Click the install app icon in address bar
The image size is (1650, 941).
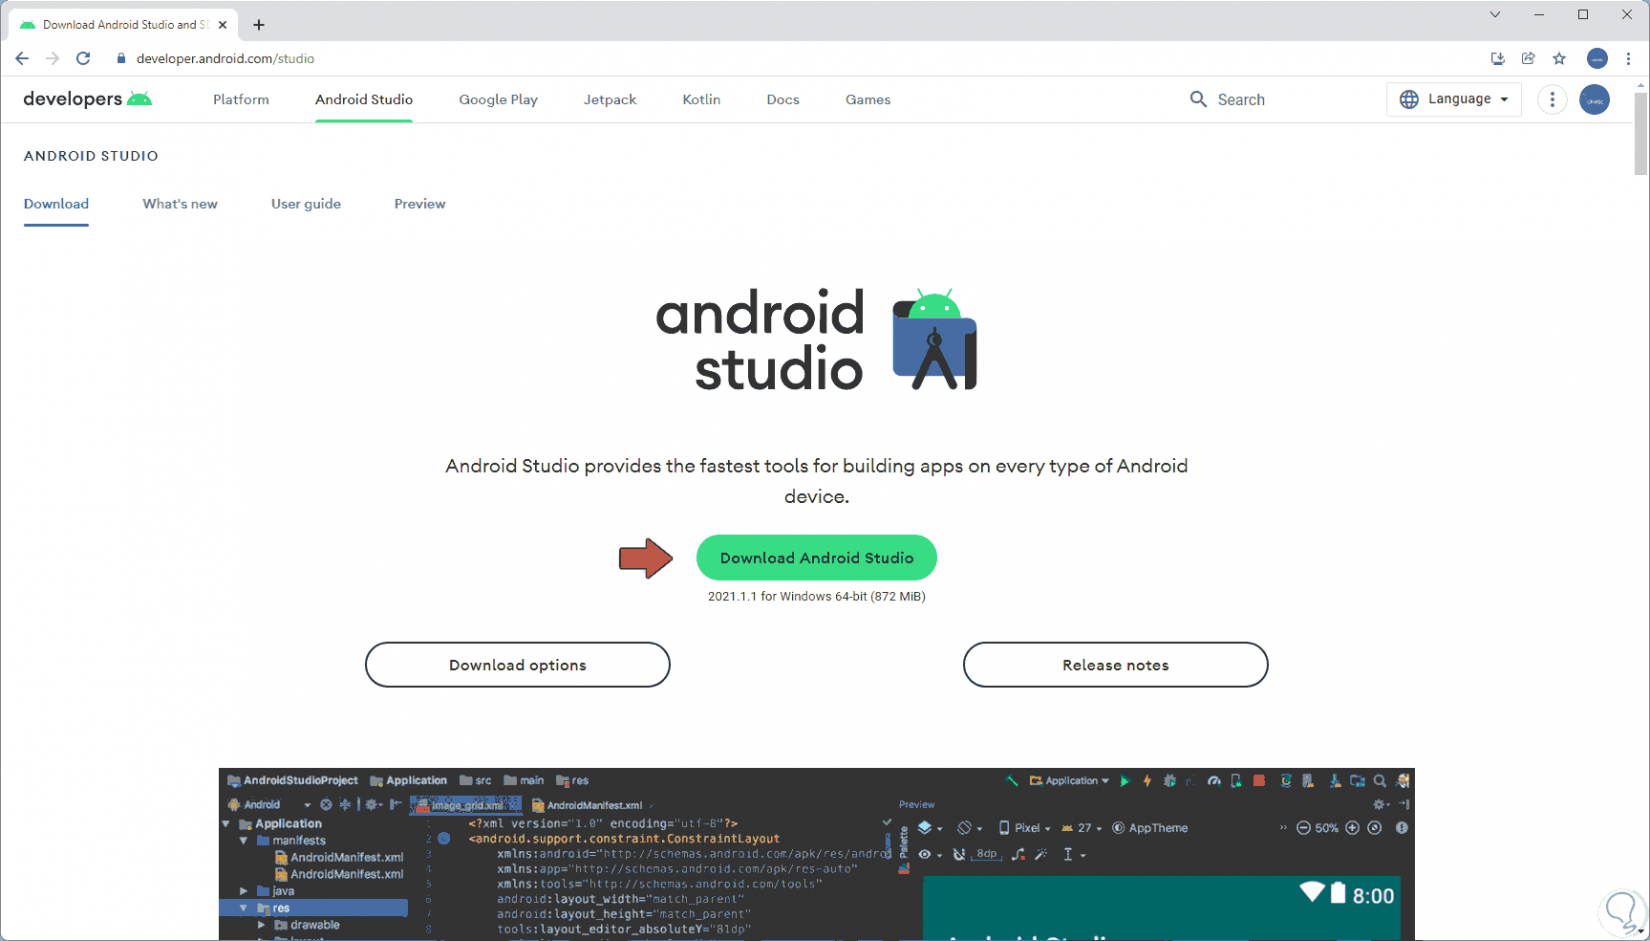1497,59
